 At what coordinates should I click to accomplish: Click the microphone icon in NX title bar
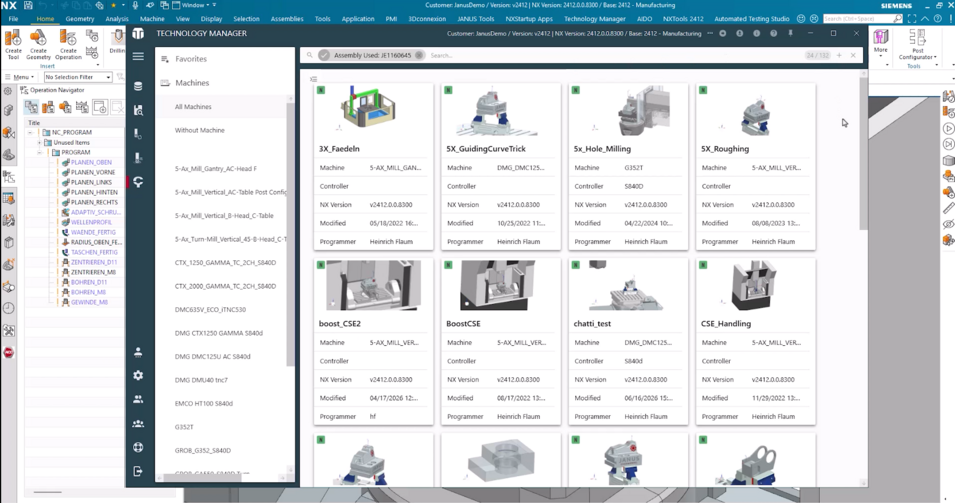tap(135, 5)
